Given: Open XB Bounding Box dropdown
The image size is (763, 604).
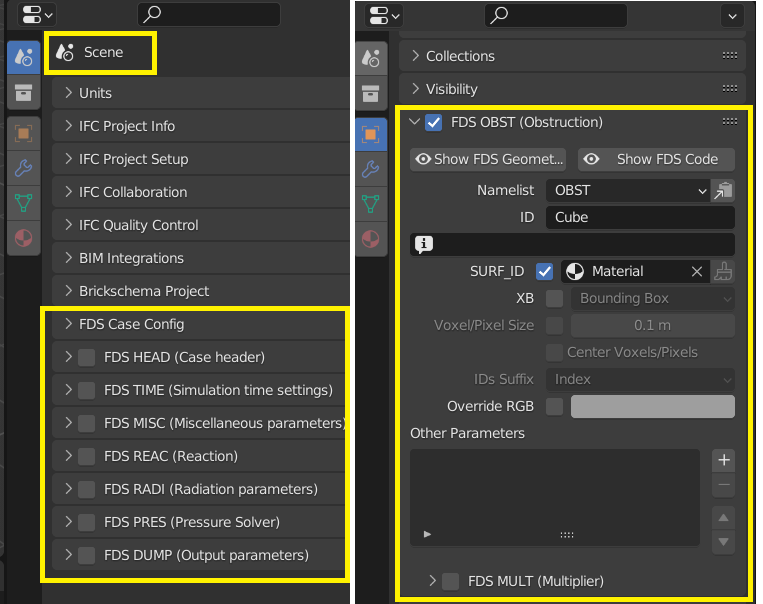Looking at the screenshot, I should pyautogui.click(x=653, y=298).
